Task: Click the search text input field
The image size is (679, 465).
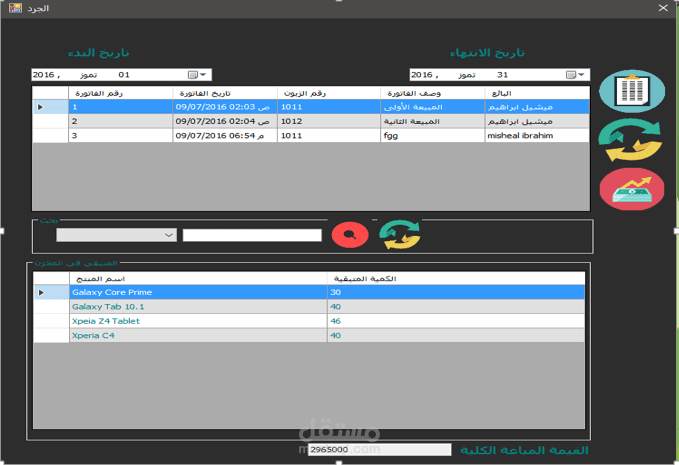Action: (x=252, y=235)
